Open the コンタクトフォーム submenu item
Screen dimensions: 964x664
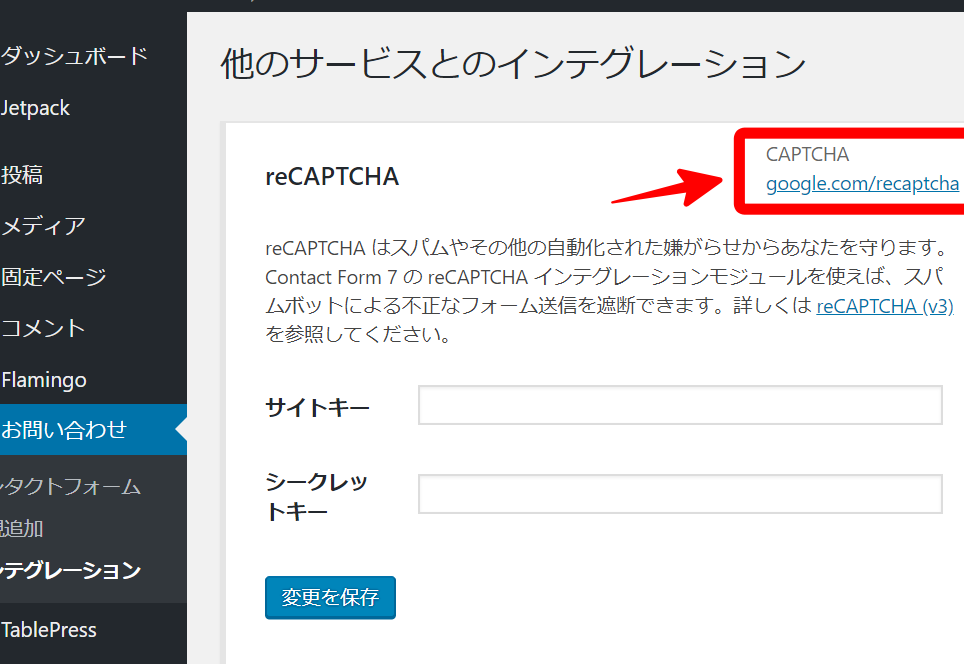(x=70, y=487)
